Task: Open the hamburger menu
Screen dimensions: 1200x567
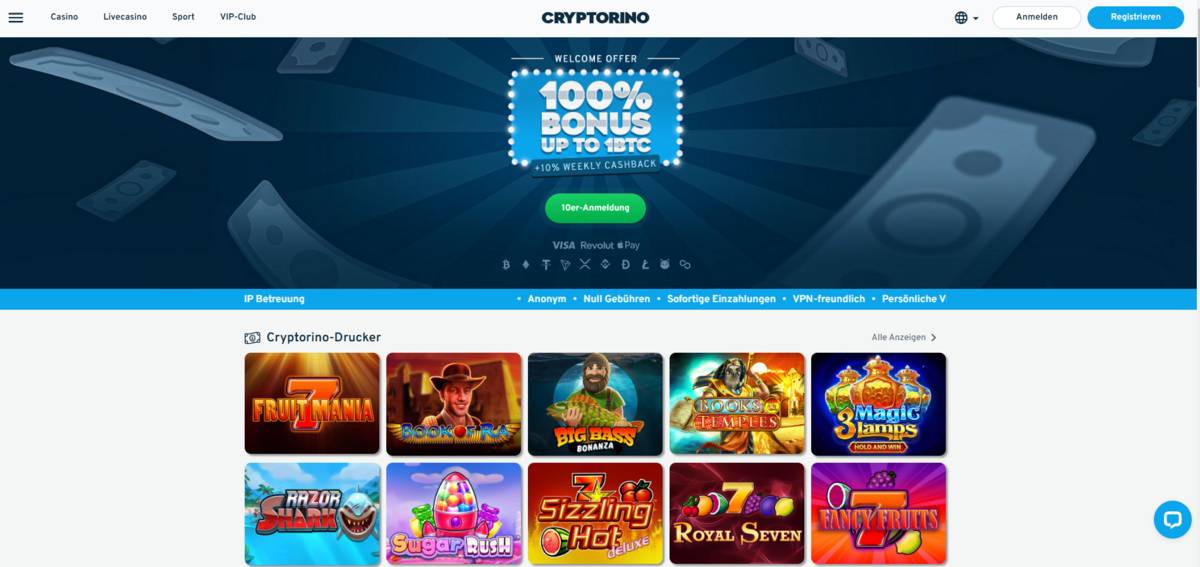Action: (x=15, y=17)
